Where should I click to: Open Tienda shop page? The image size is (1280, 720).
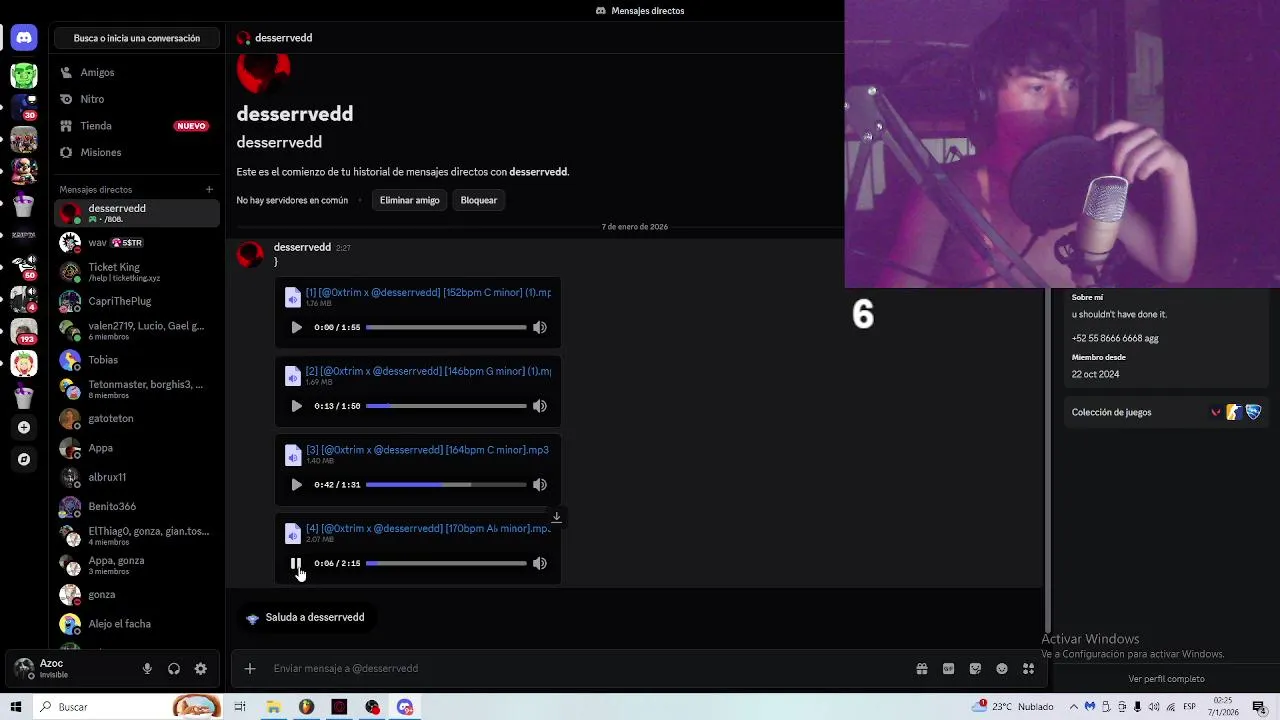pos(137,126)
